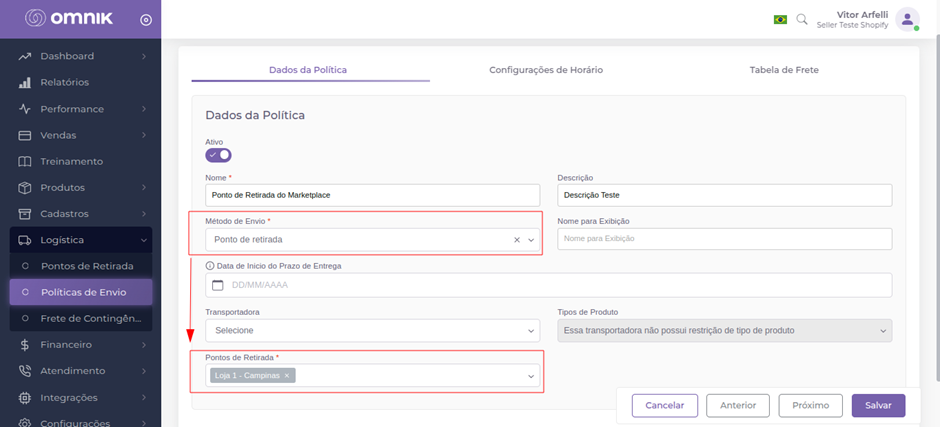
Task: Click the Omnik logo
Action: tap(68, 19)
